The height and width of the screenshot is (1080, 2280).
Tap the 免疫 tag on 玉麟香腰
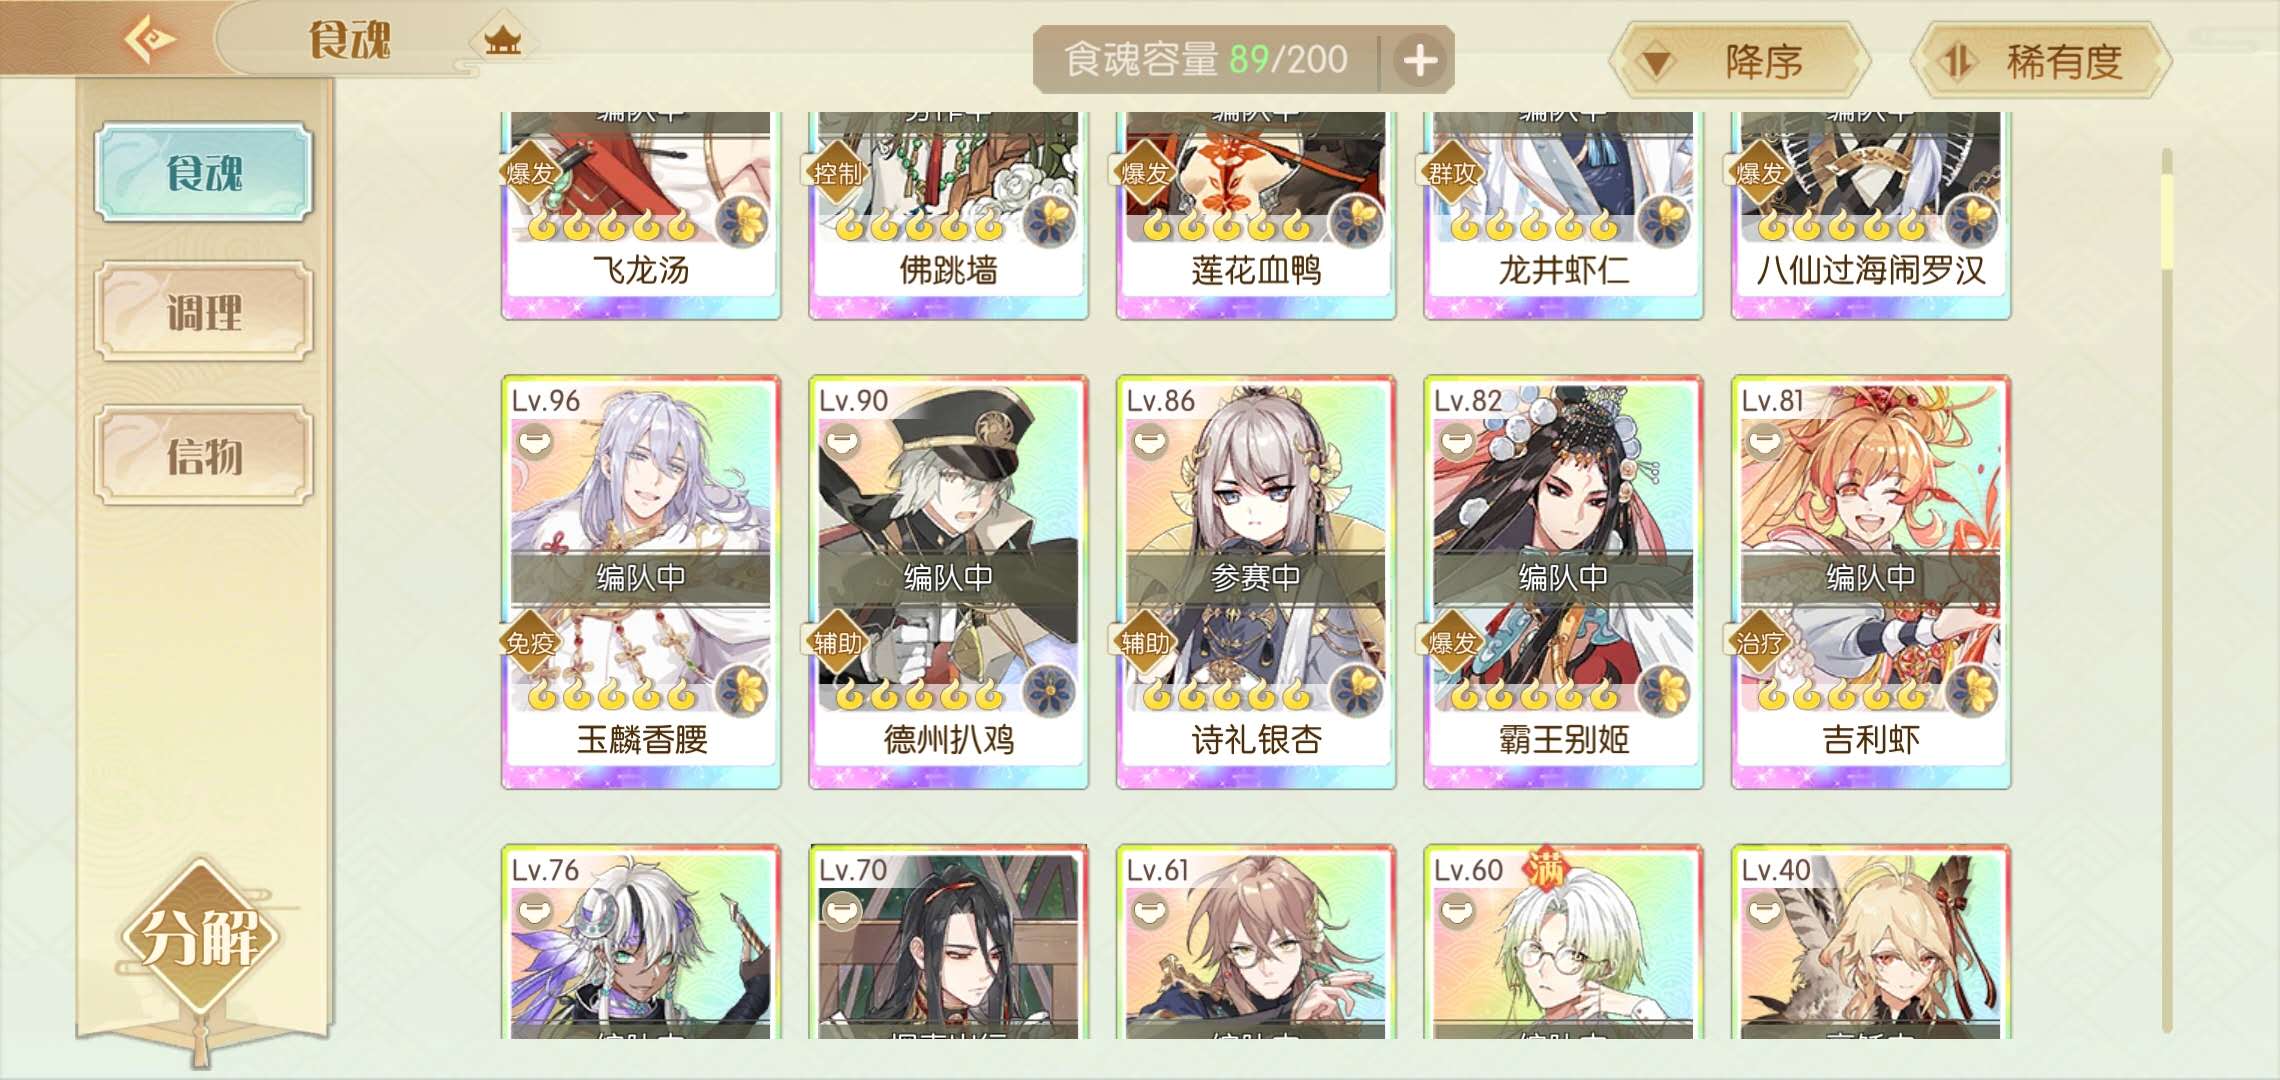[530, 642]
